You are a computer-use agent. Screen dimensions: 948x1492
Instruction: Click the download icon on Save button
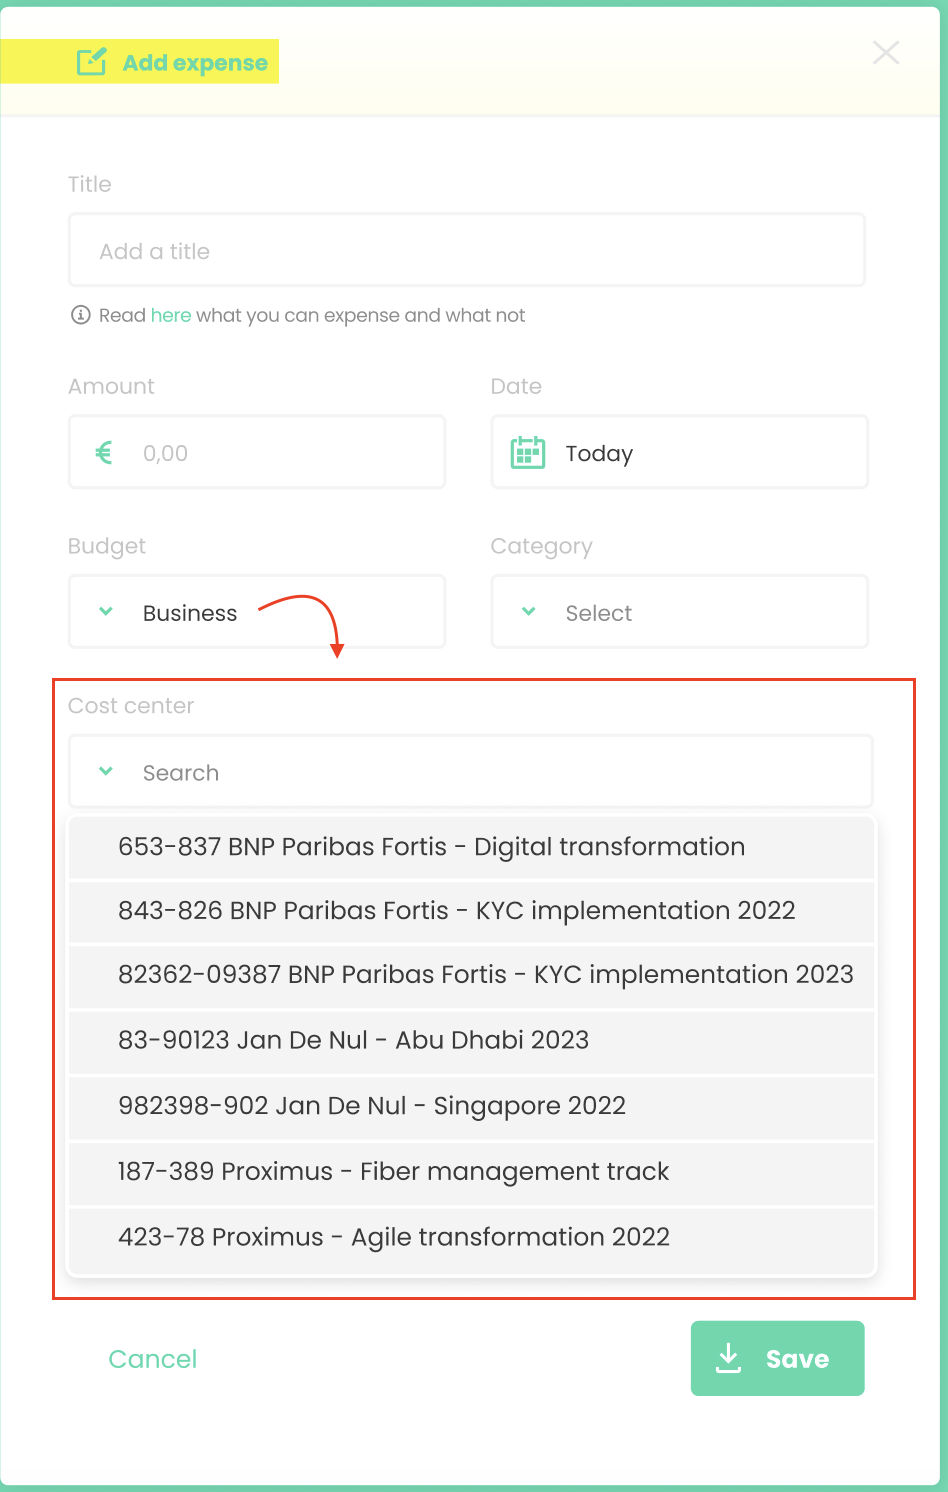pyautogui.click(x=729, y=1358)
